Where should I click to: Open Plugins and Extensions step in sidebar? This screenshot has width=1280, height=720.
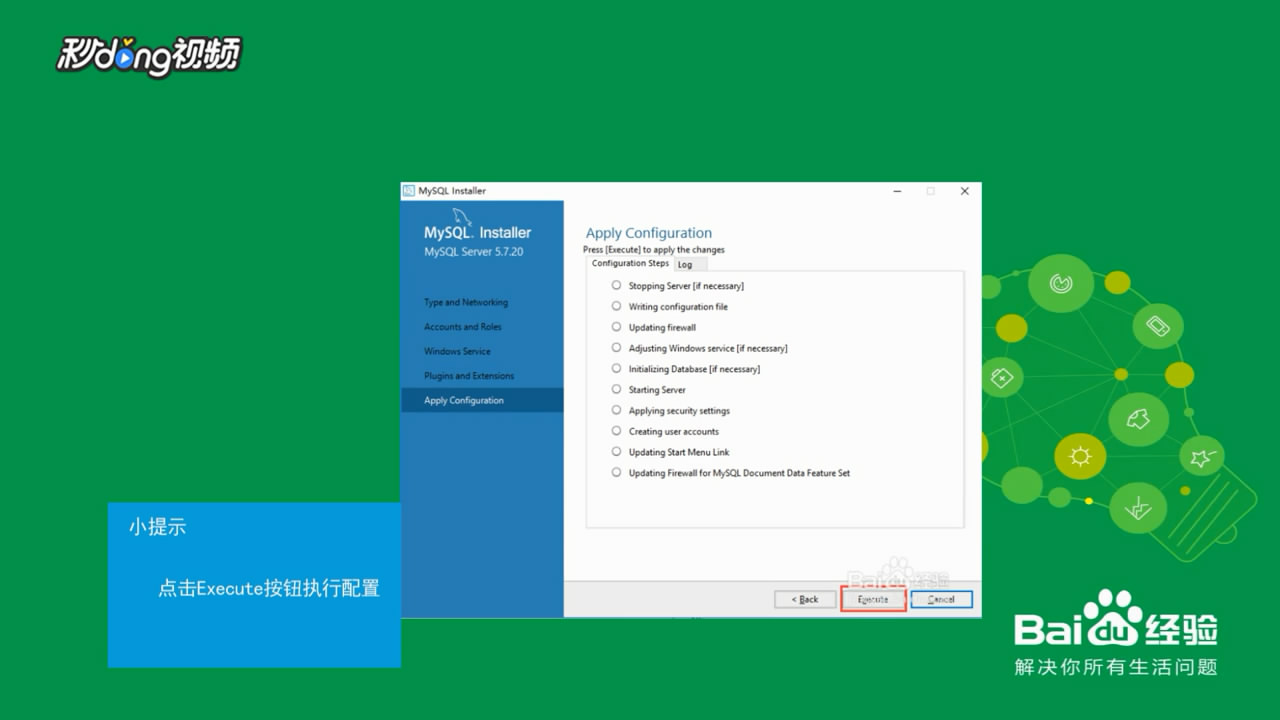coord(469,376)
